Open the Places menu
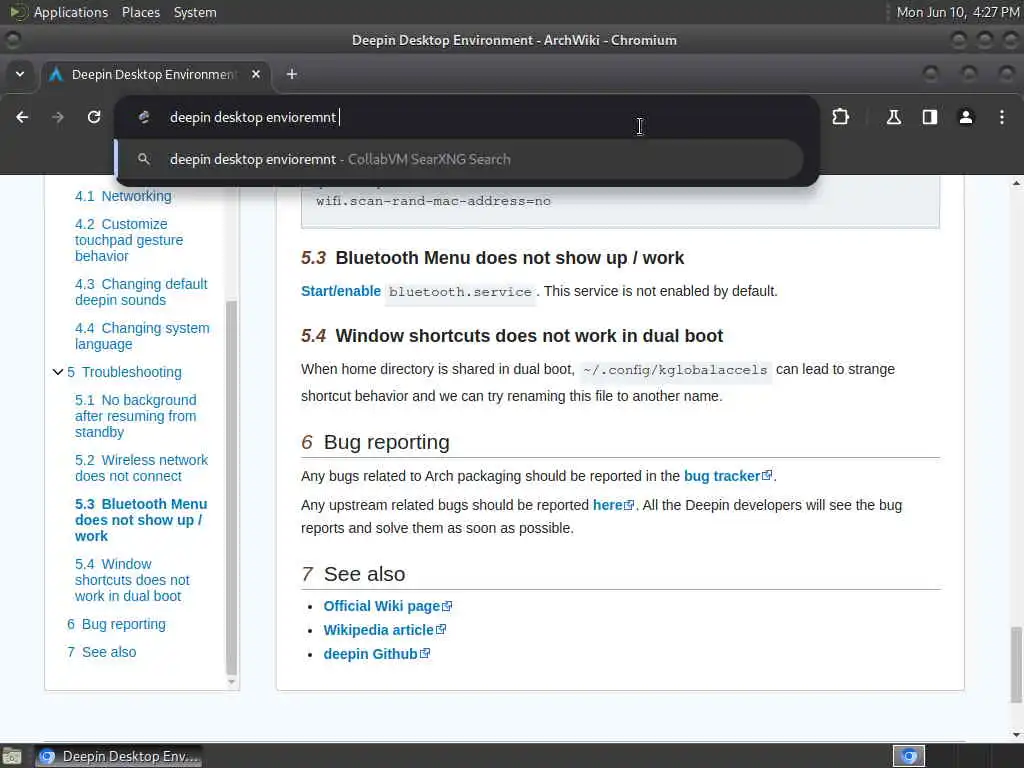The image size is (1024, 768). 140,12
